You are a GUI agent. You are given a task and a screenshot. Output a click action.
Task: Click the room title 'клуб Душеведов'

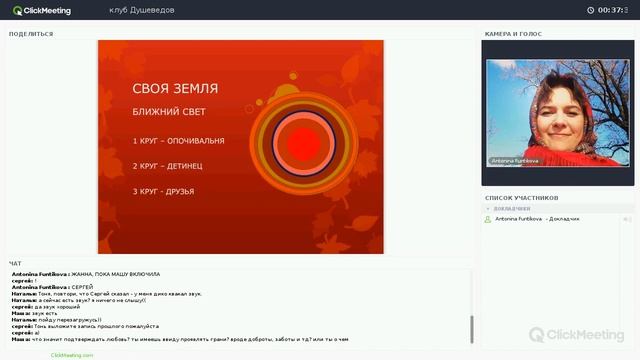[x=142, y=10]
